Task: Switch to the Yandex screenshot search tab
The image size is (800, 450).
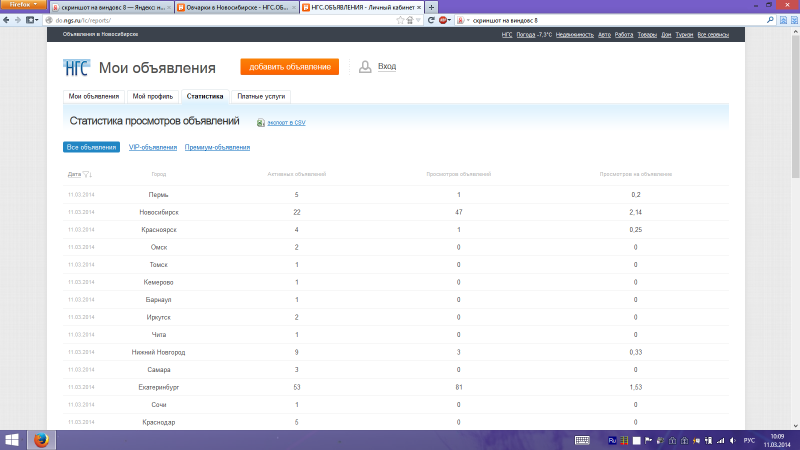Action: point(112,8)
